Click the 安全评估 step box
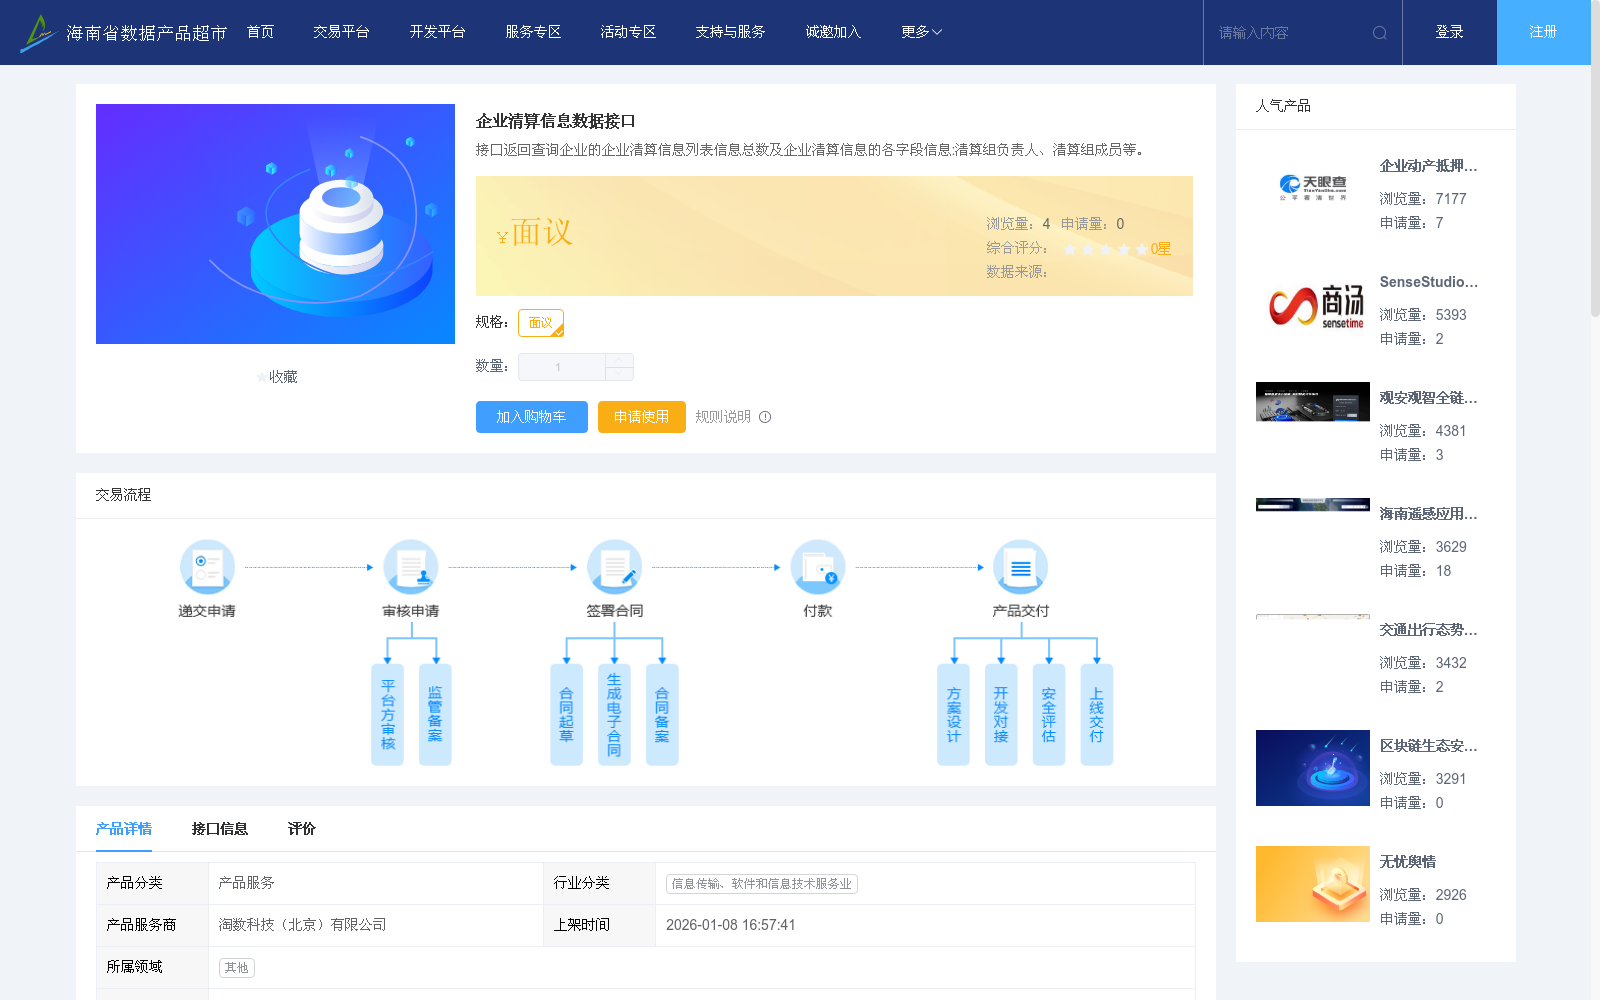Screen dimensions: 1600x1000 1049,714
